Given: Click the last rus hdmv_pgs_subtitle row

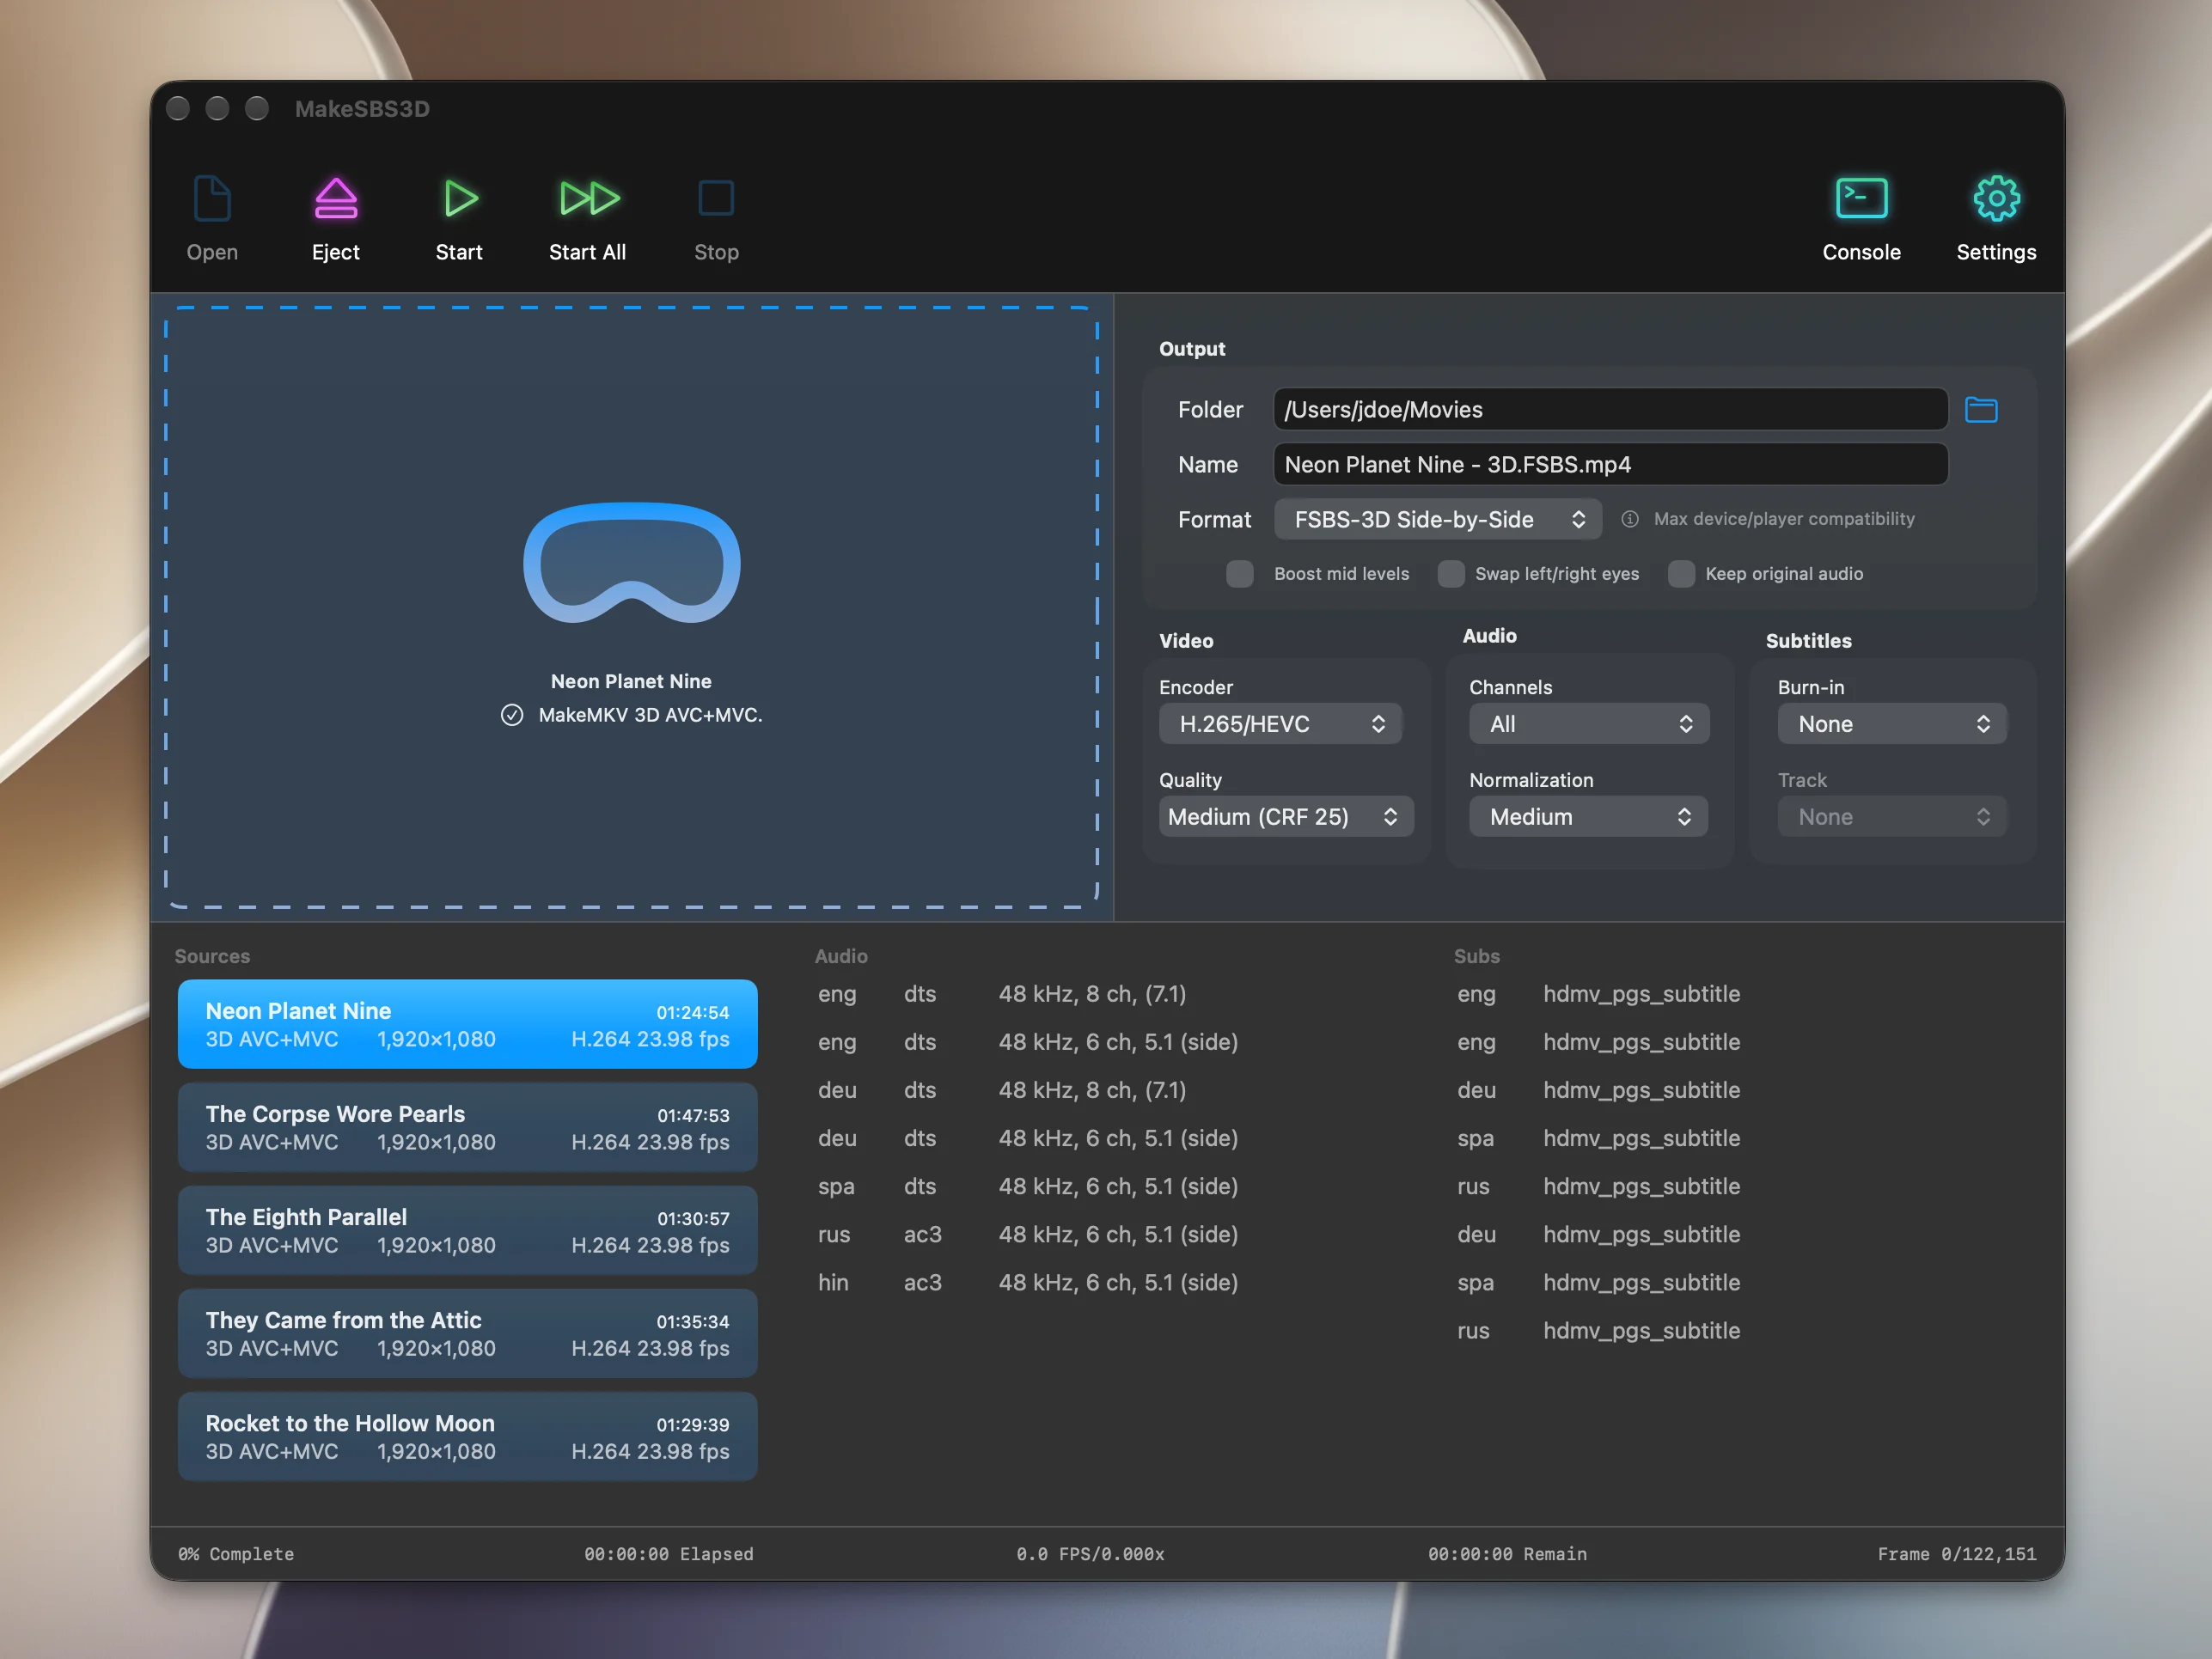Looking at the screenshot, I should click(x=1598, y=1331).
